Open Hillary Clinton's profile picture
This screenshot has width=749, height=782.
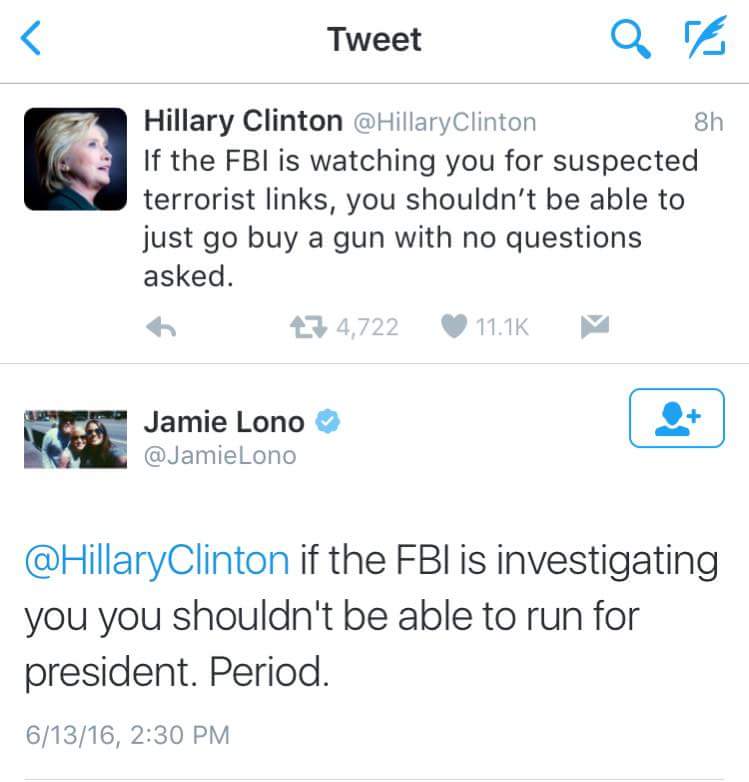coord(75,159)
